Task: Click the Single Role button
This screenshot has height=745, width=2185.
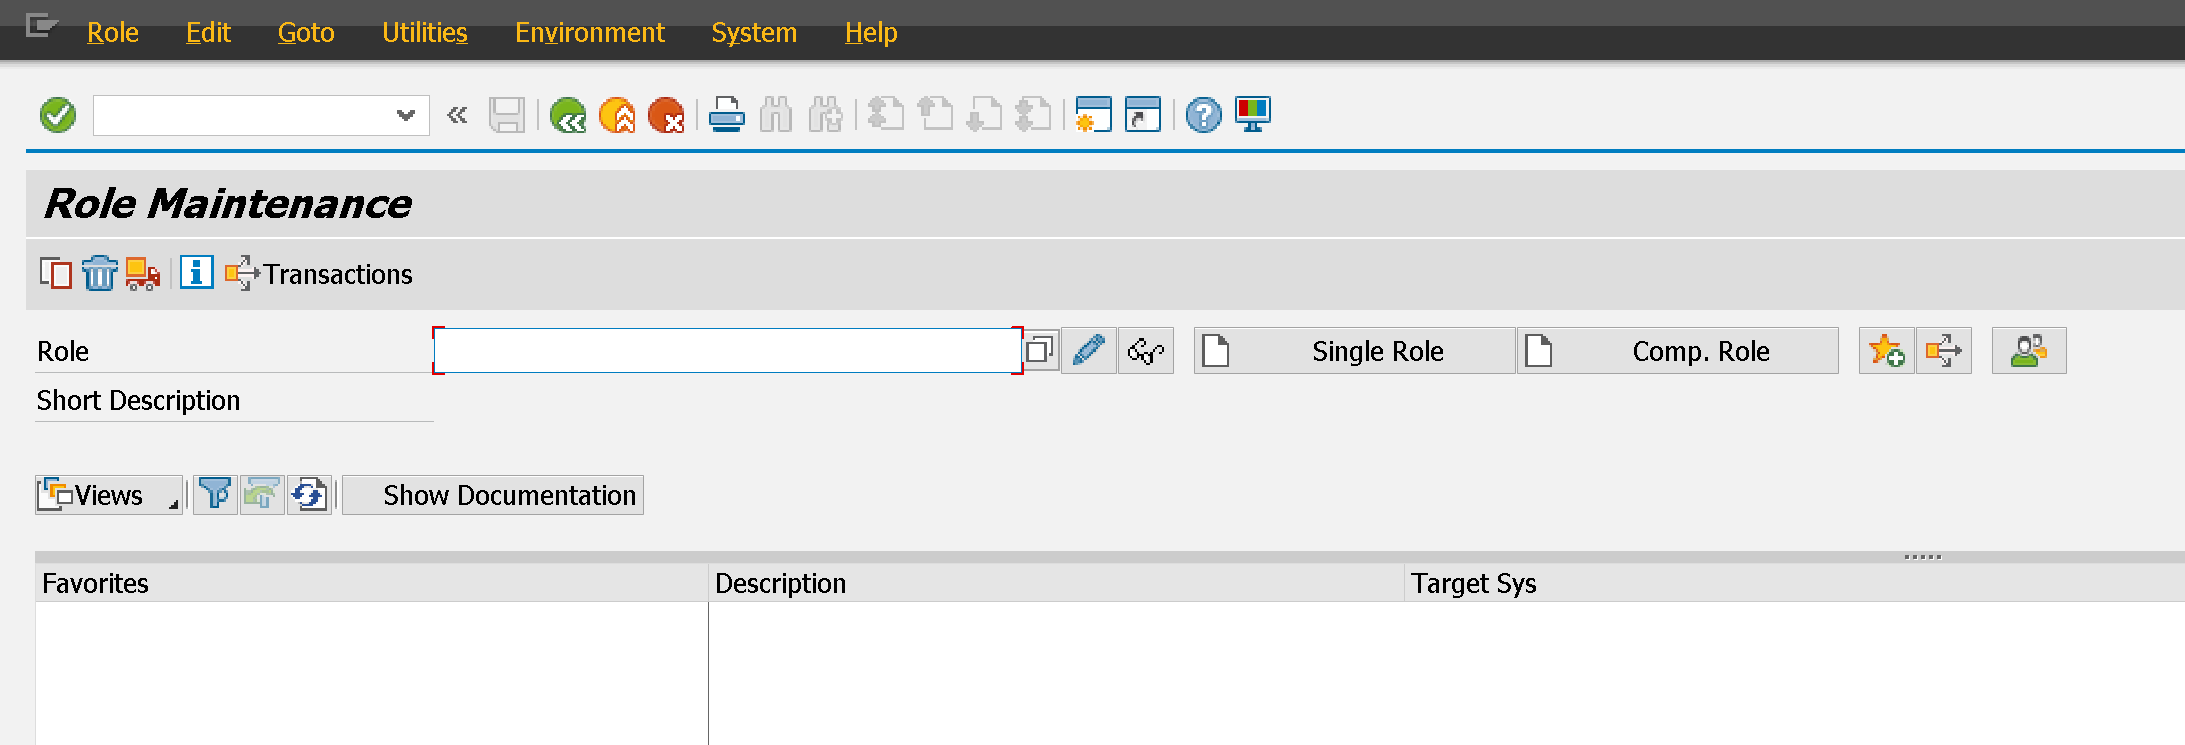Action: [1355, 351]
